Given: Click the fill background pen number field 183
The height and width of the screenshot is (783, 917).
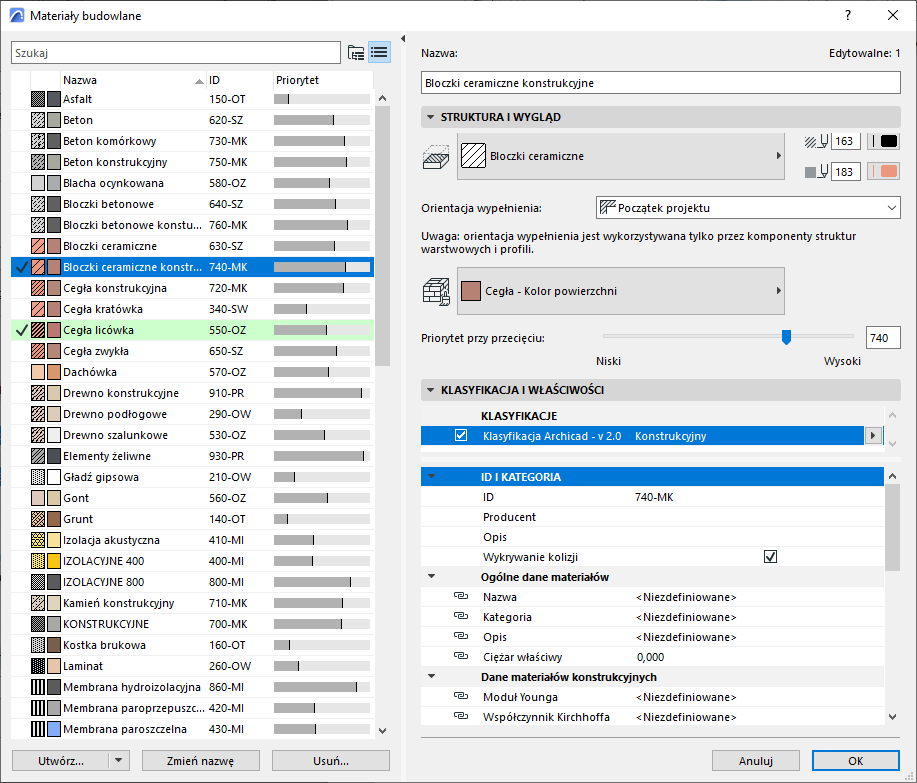Looking at the screenshot, I should pos(845,172).
